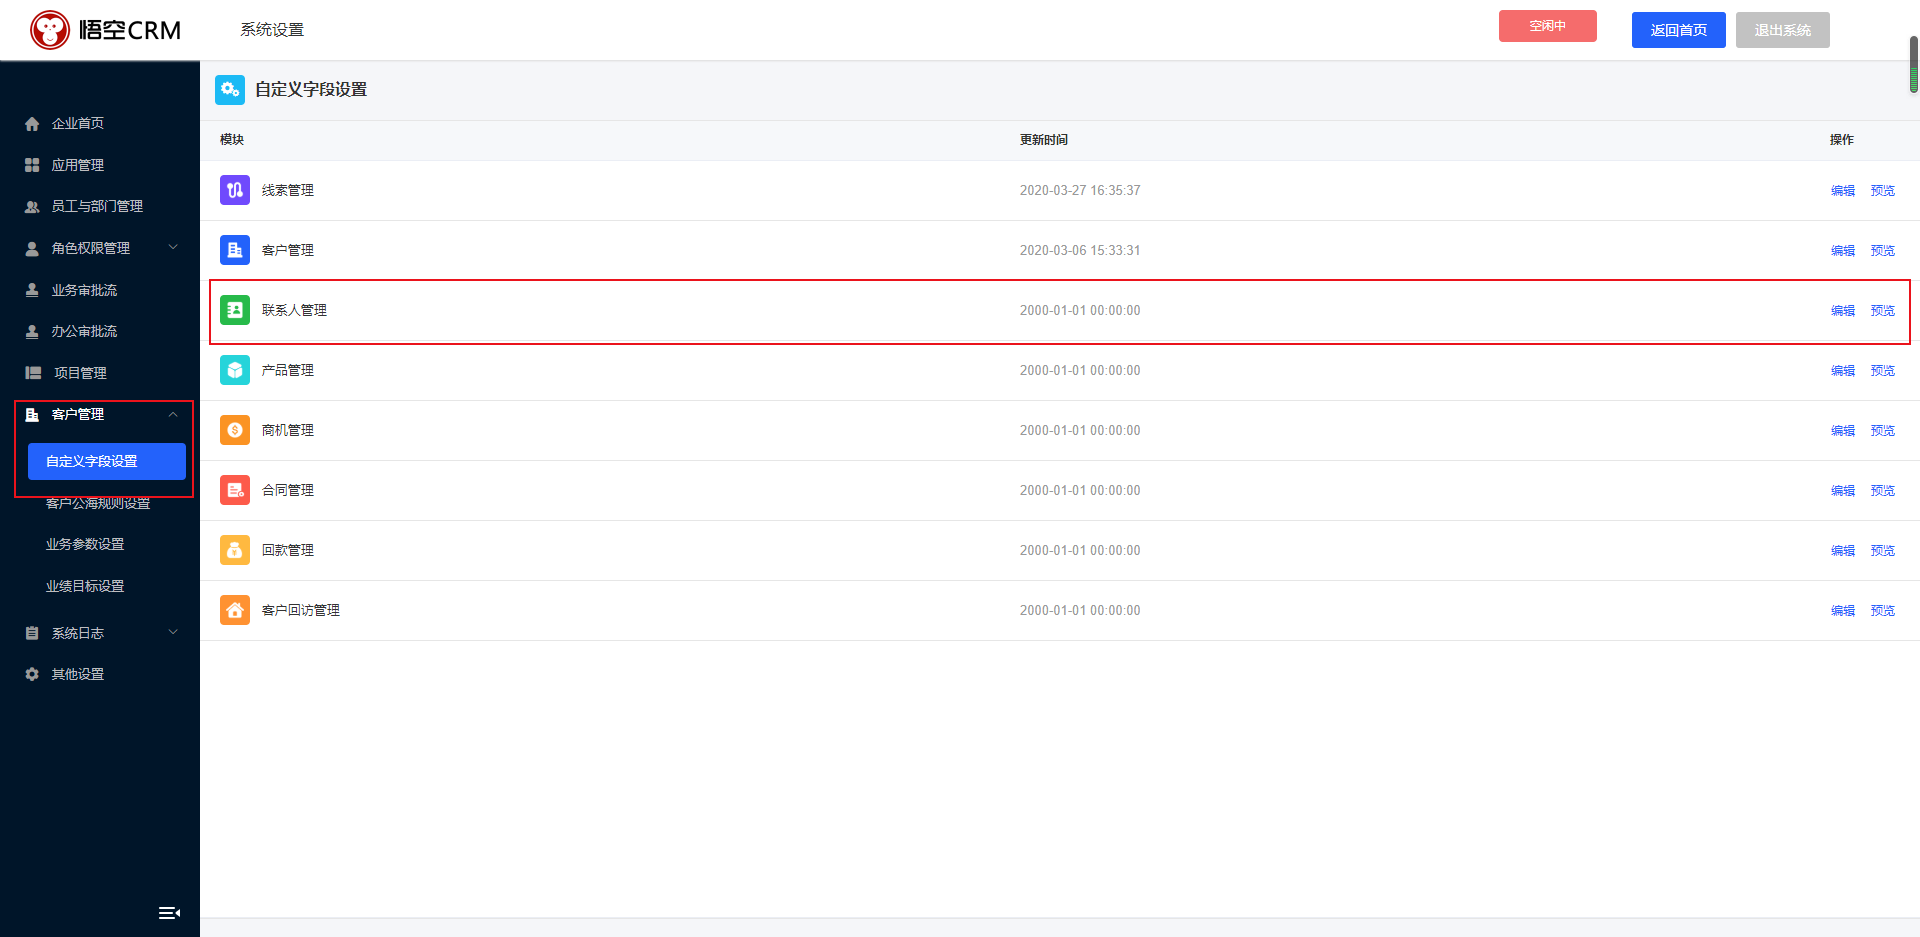Collapse the sidebar using the bottom menu icon
1920x937 pixels.
click(x=169, y=913)
